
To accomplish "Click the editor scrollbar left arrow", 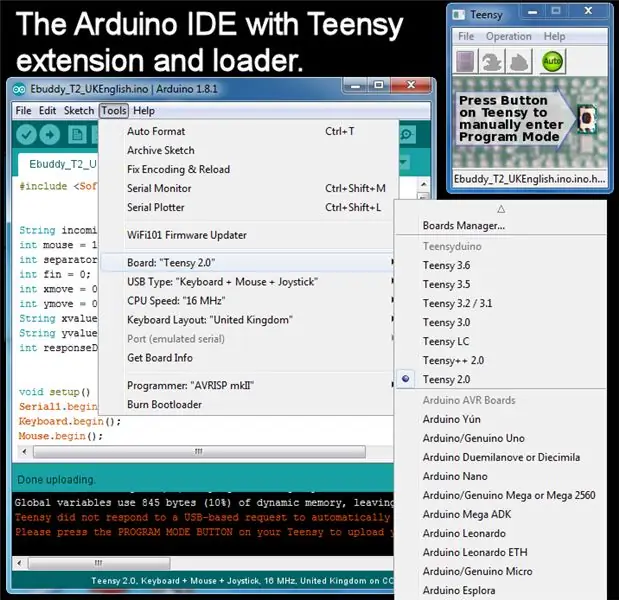I will click(24, 451).
